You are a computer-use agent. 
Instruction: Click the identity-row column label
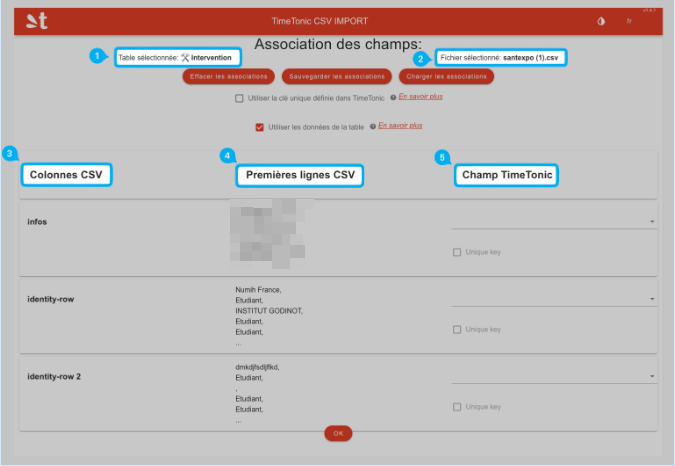pyautogui.click(x=51, y=299)
